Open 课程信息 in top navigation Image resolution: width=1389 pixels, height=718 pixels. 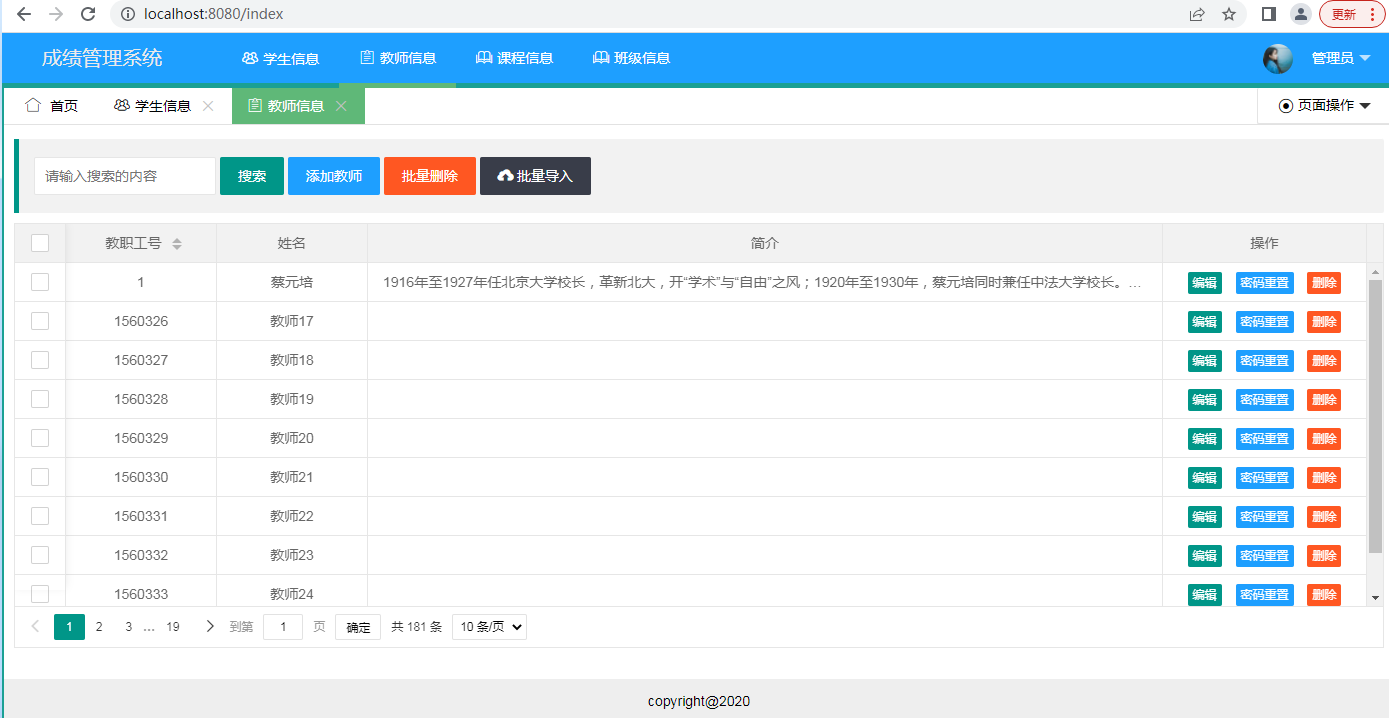514,59
